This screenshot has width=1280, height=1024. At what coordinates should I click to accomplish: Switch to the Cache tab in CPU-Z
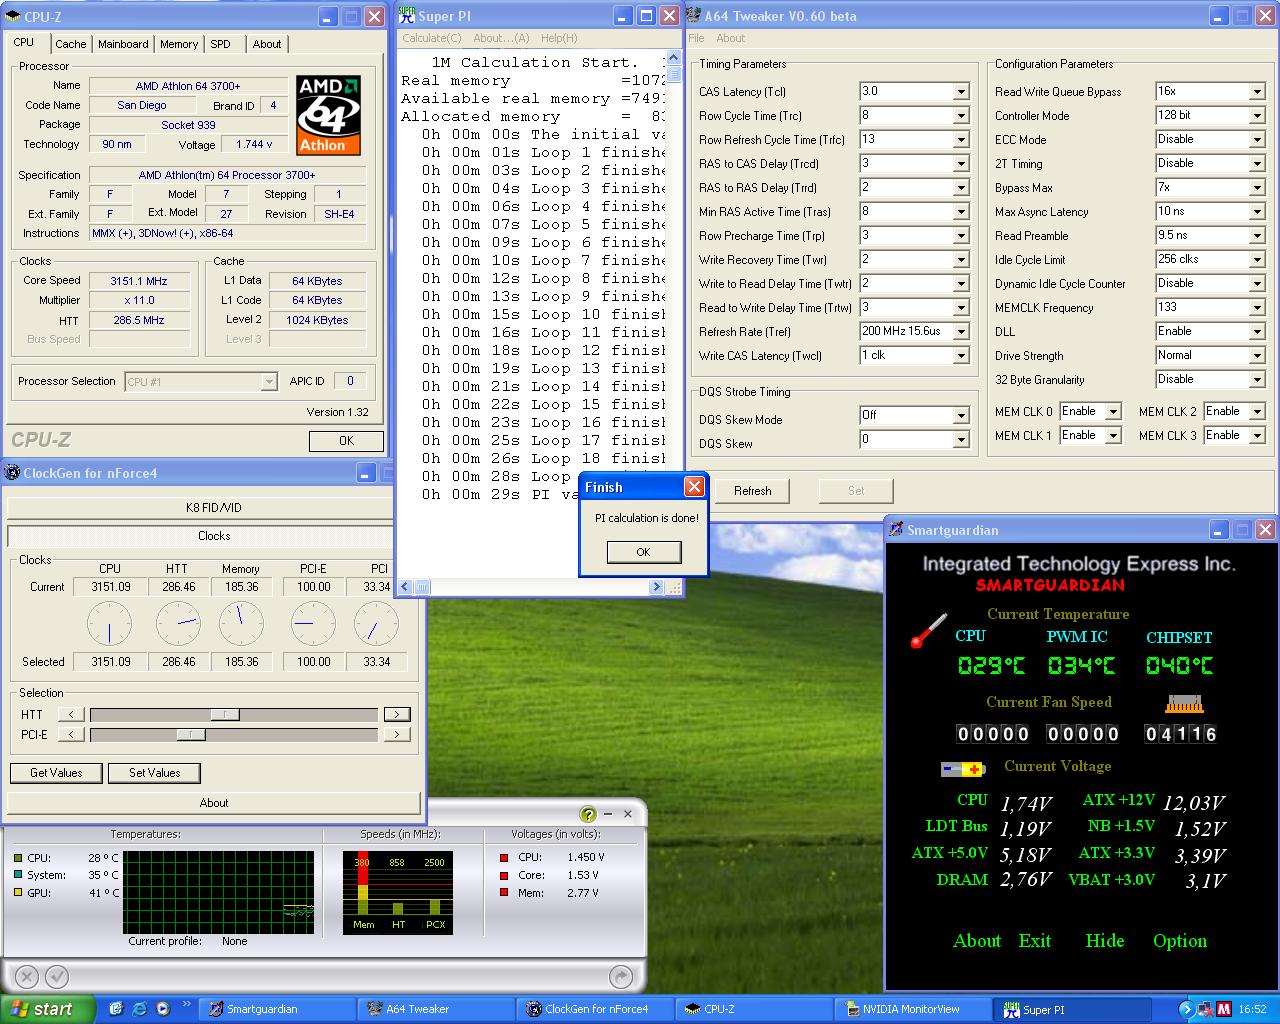click(x=70, y=44)
